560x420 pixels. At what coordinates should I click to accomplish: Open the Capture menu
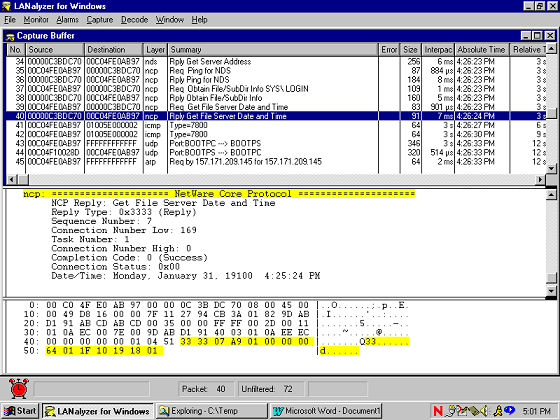(100, 20)
